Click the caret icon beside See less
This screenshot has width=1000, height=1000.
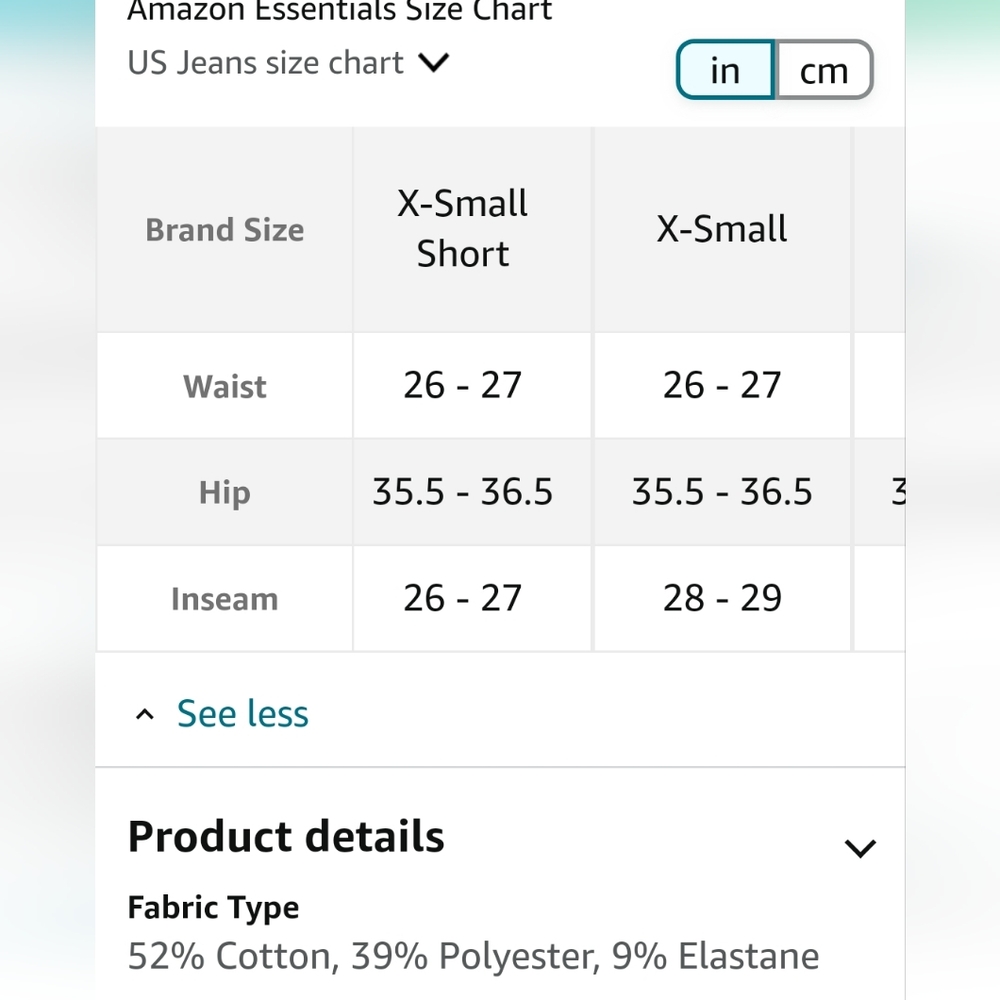145,714
